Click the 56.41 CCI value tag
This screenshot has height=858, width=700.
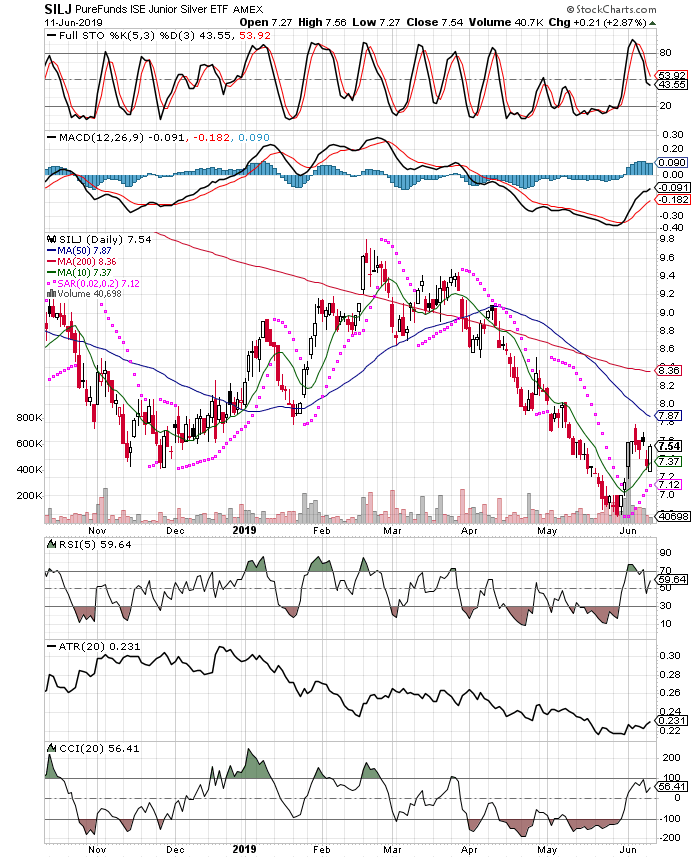[673, 787]
